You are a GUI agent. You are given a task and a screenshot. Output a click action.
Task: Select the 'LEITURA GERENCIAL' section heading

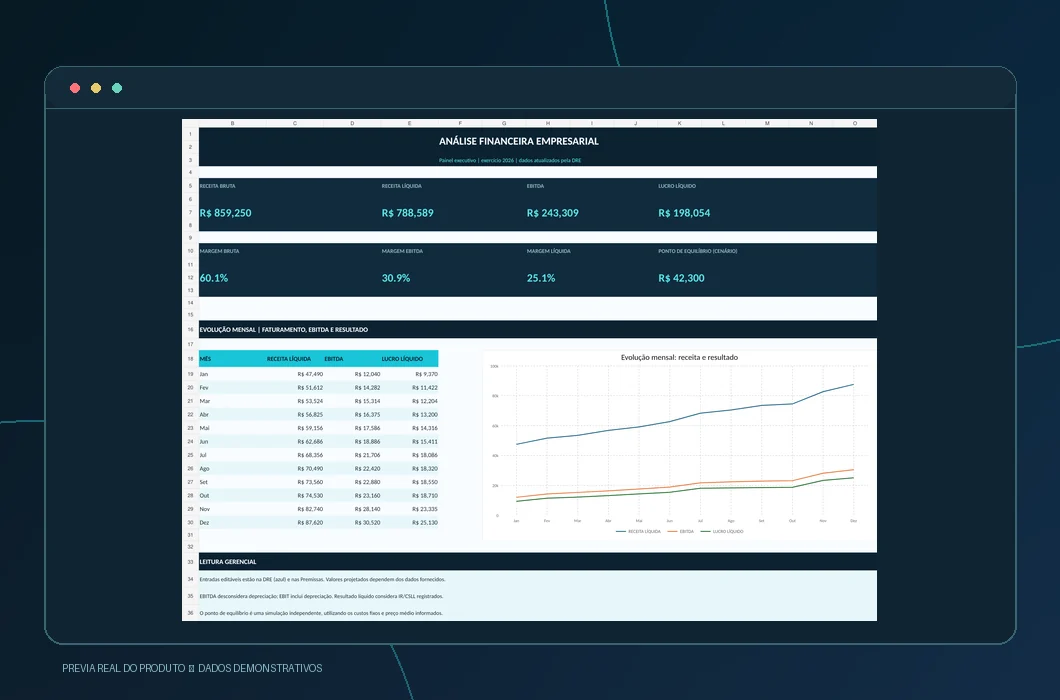[x=228, y=562]
